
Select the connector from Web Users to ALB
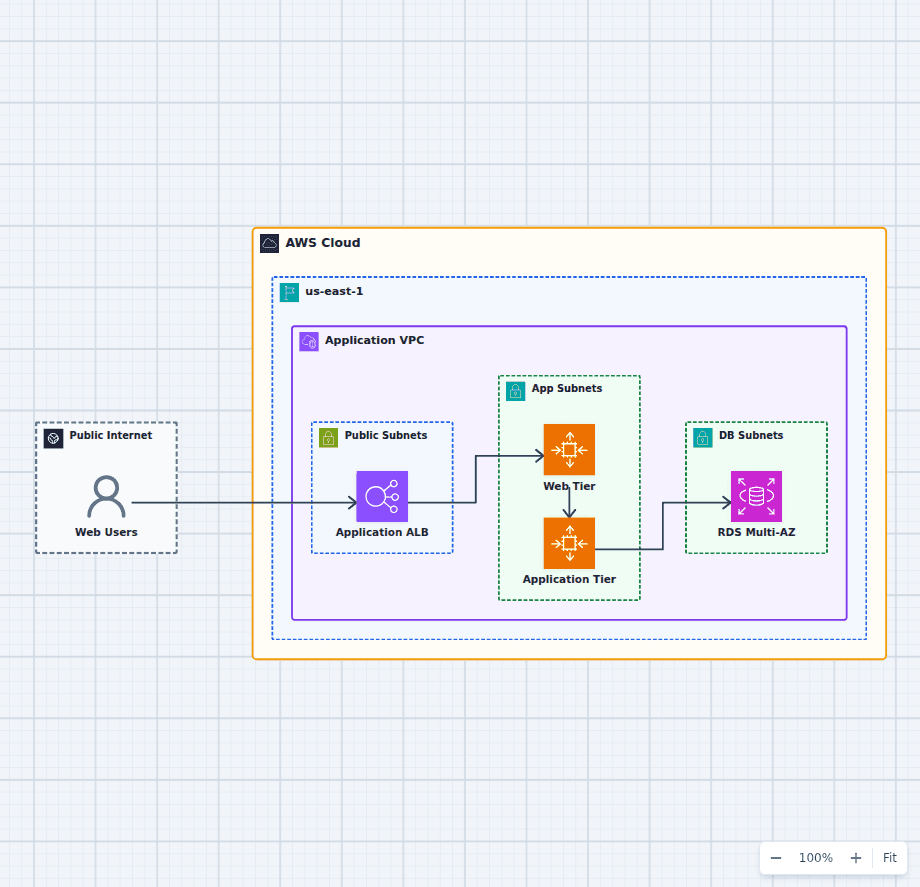pyautogui.click(x=243, y=503)
